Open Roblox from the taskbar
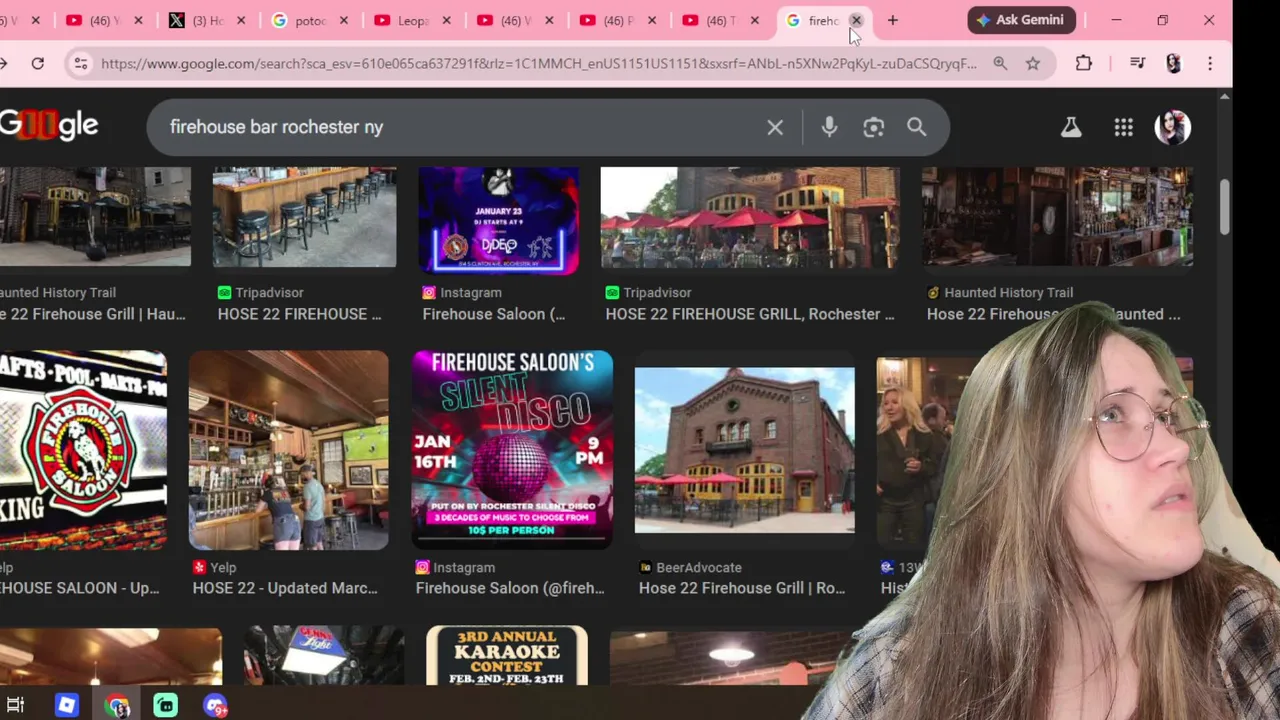1280x720 pixels. pos(66,706)
